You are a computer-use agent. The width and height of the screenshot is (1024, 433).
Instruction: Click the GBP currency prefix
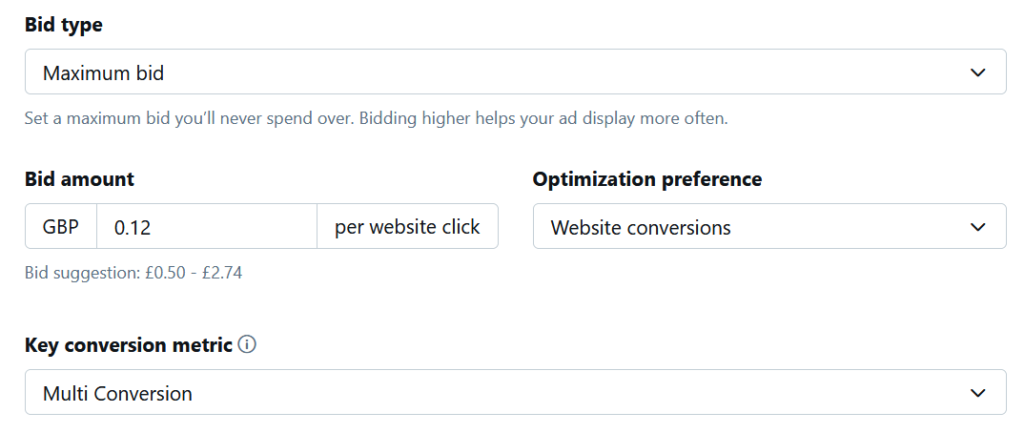point(61,227)
